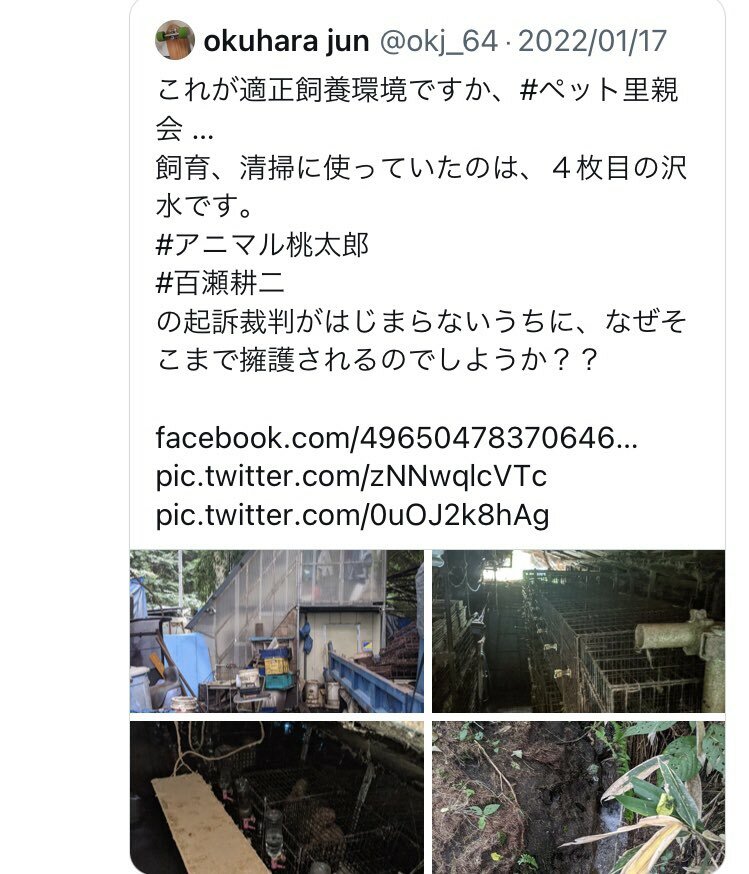The width and height of the screenshot is (749, 874).
Task: Open the pic.twitter.com/zNNwqlcVTc link
Action: click(351, 477)
